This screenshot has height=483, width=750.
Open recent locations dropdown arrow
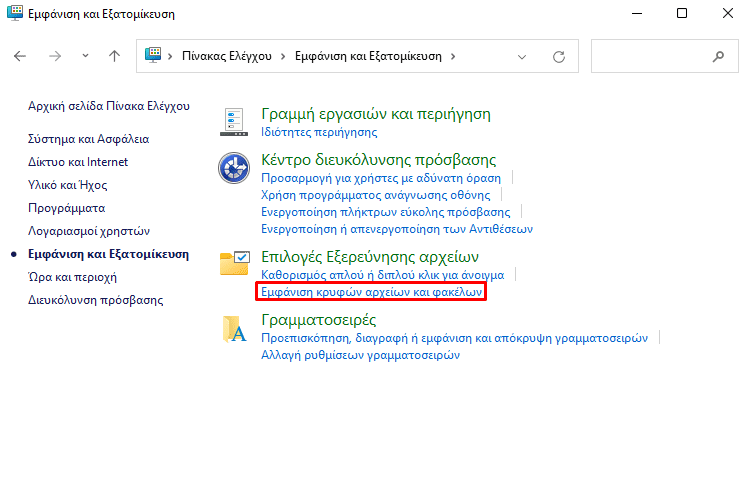(85, 56)
